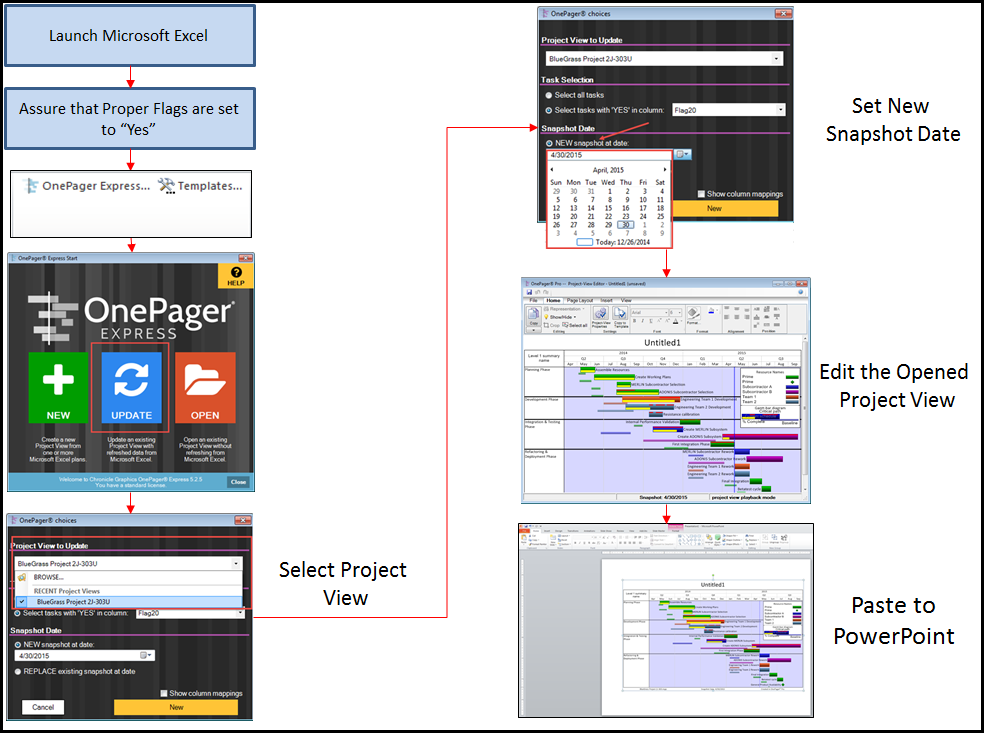Screen dimensions: 984x733
Task: Select the Home tab in Project-View Editor
Action: point(555,301)
